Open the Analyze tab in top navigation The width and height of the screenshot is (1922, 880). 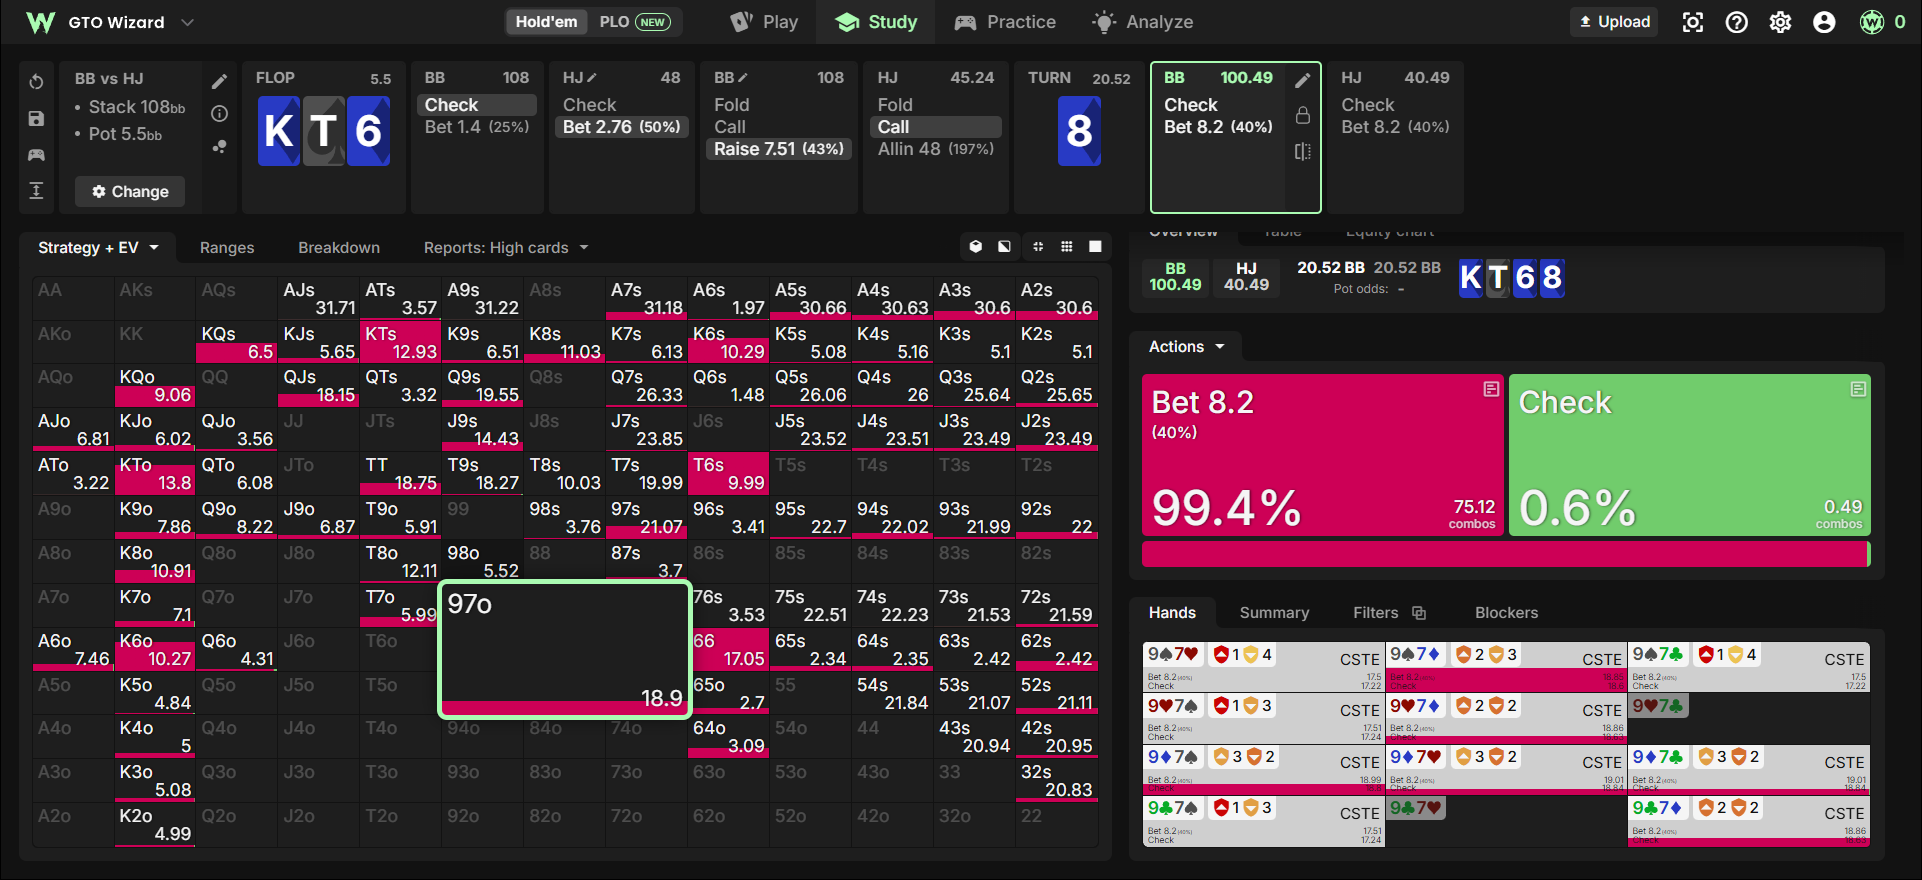(x=1143, y=22)
